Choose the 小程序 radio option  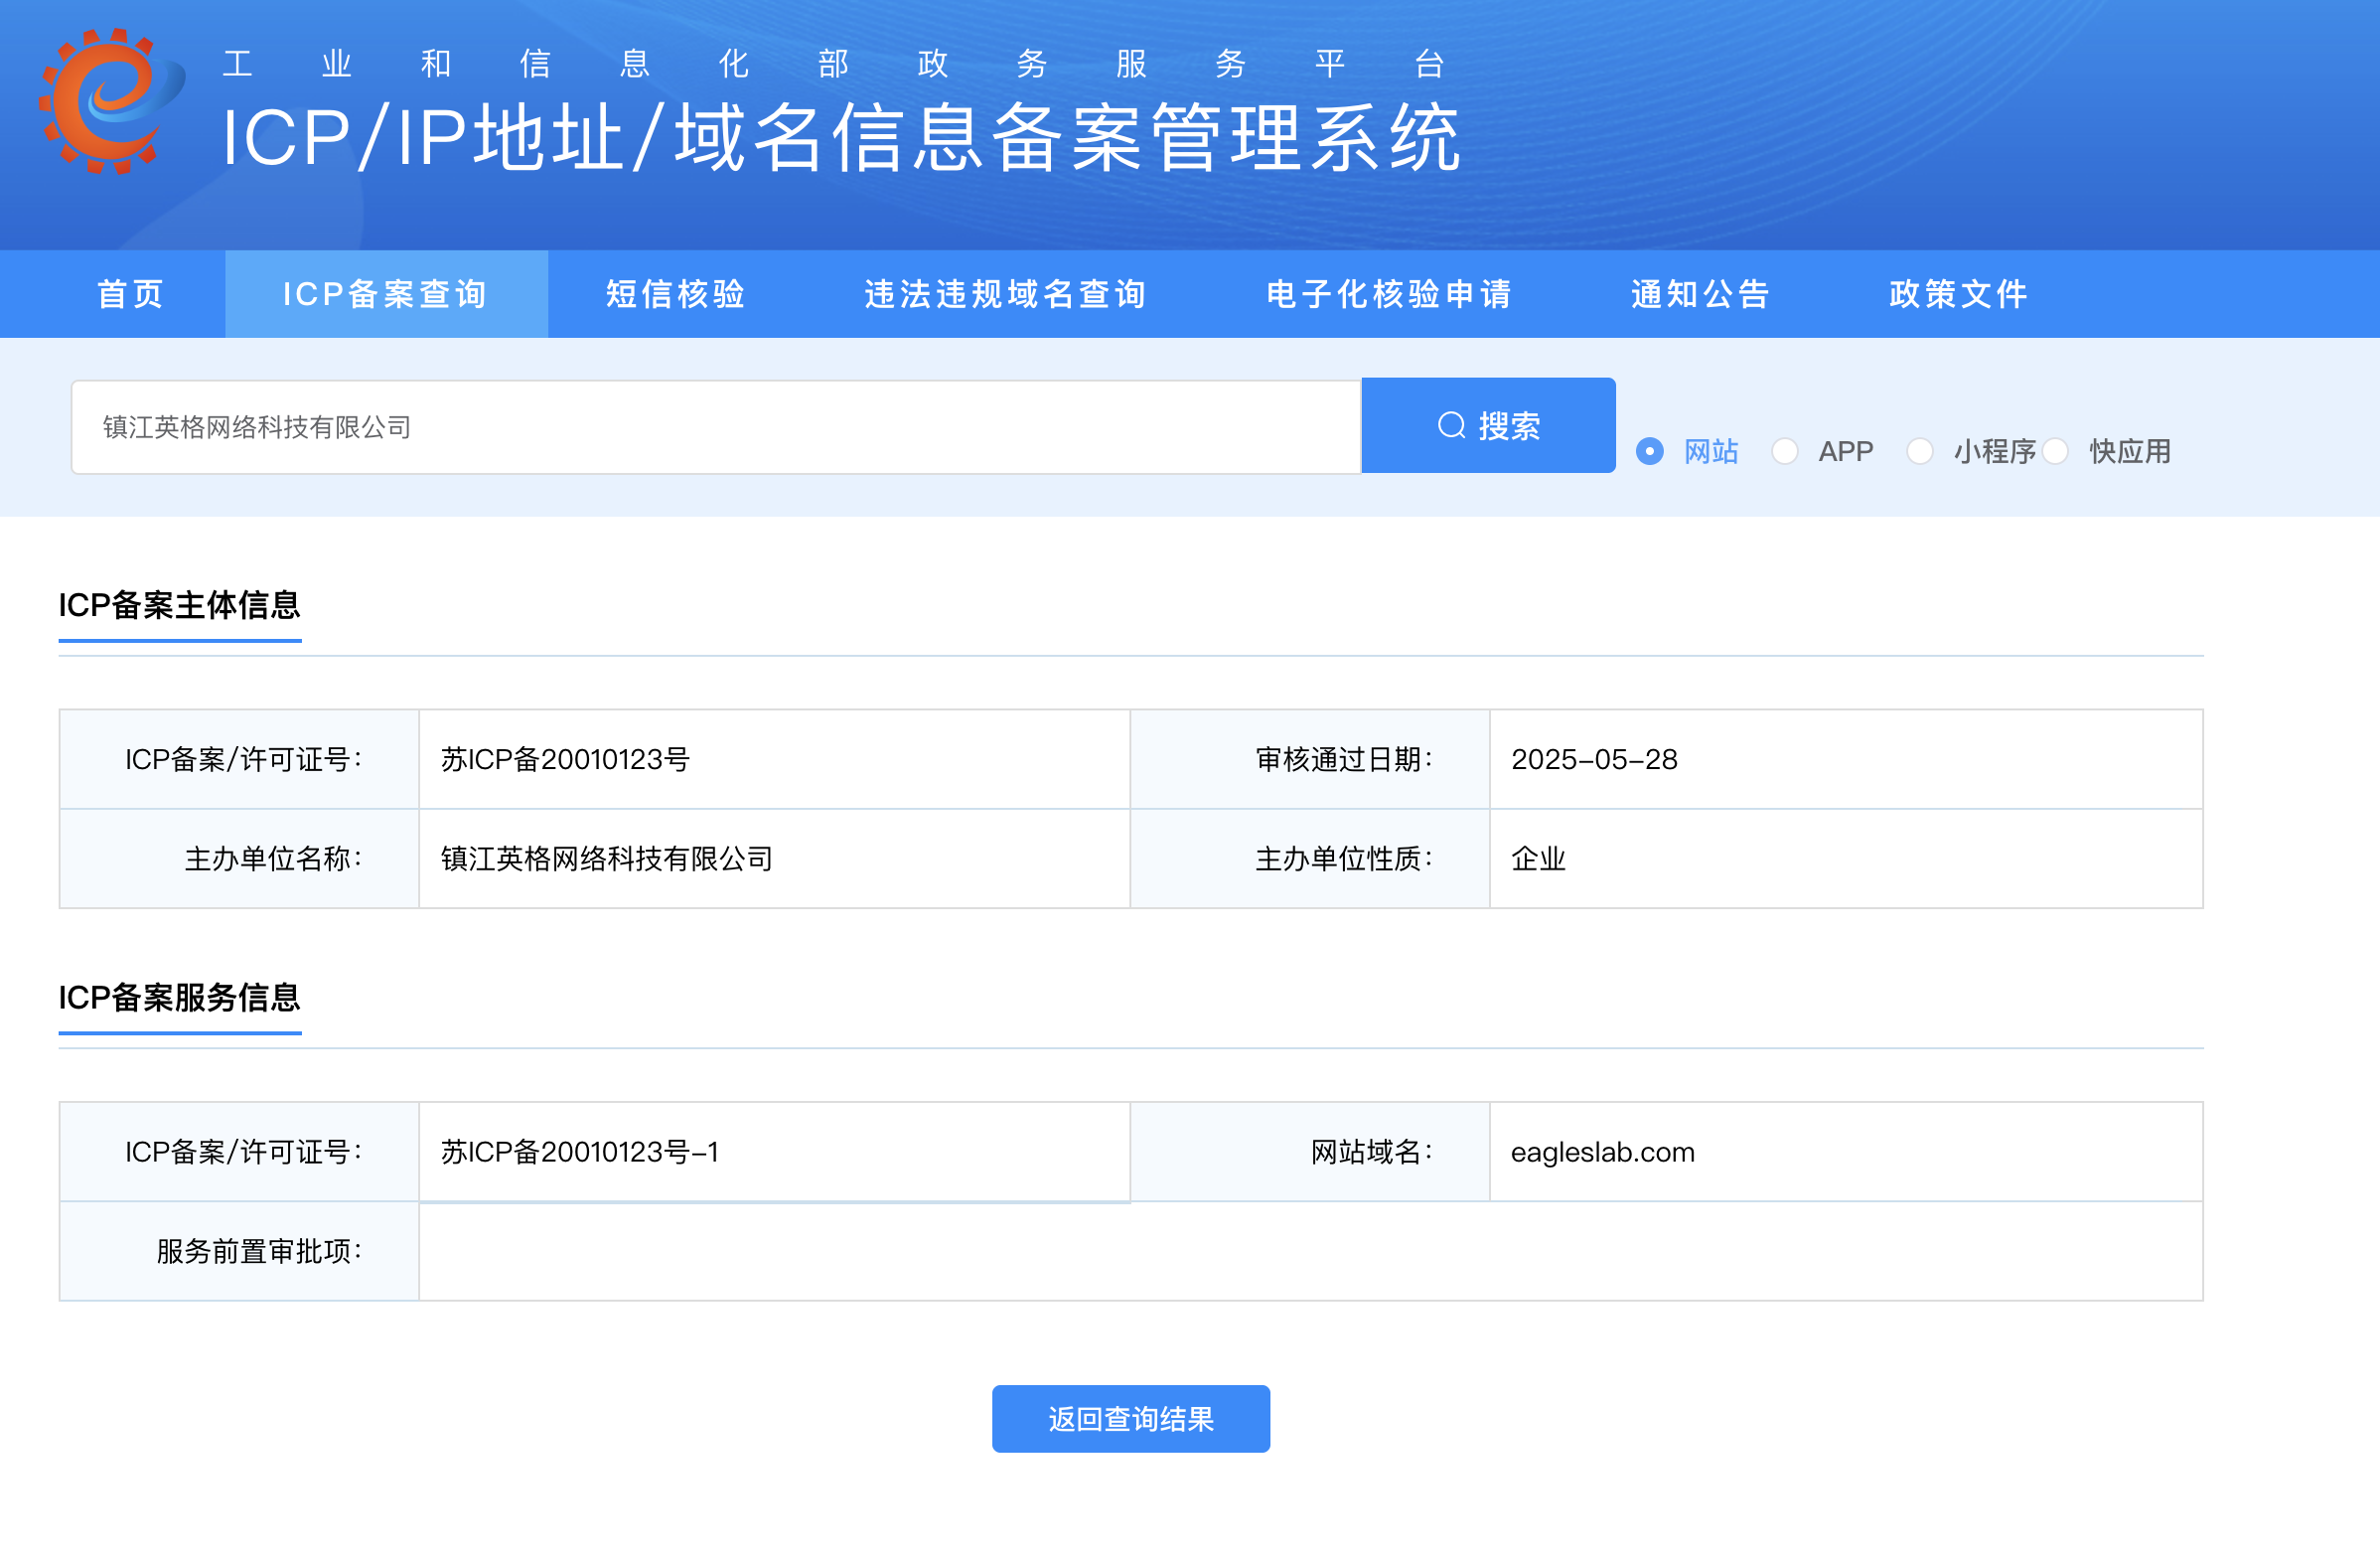pos(1920,452)
